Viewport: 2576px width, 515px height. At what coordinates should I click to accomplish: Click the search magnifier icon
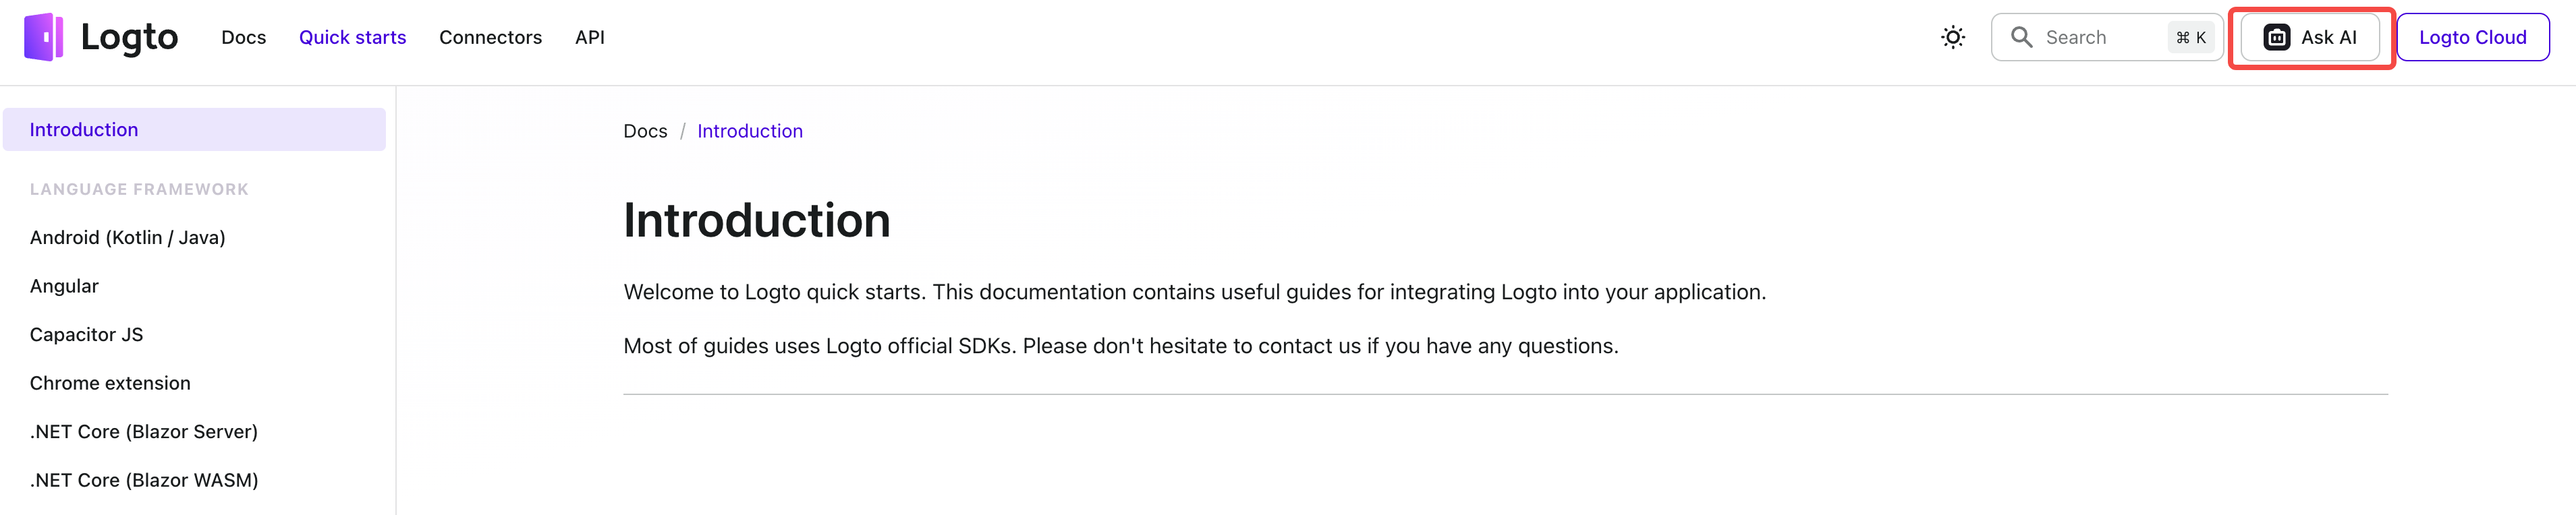click(x=2021, y=37)
